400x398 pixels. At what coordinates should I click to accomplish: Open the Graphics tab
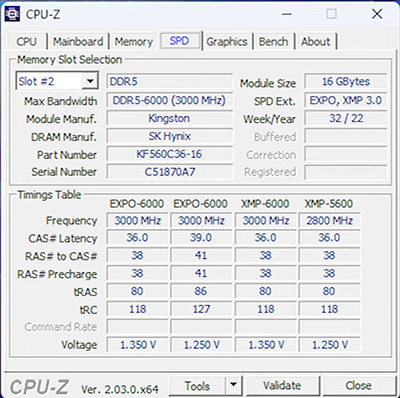pyautogui.click(x=227, y=42)
